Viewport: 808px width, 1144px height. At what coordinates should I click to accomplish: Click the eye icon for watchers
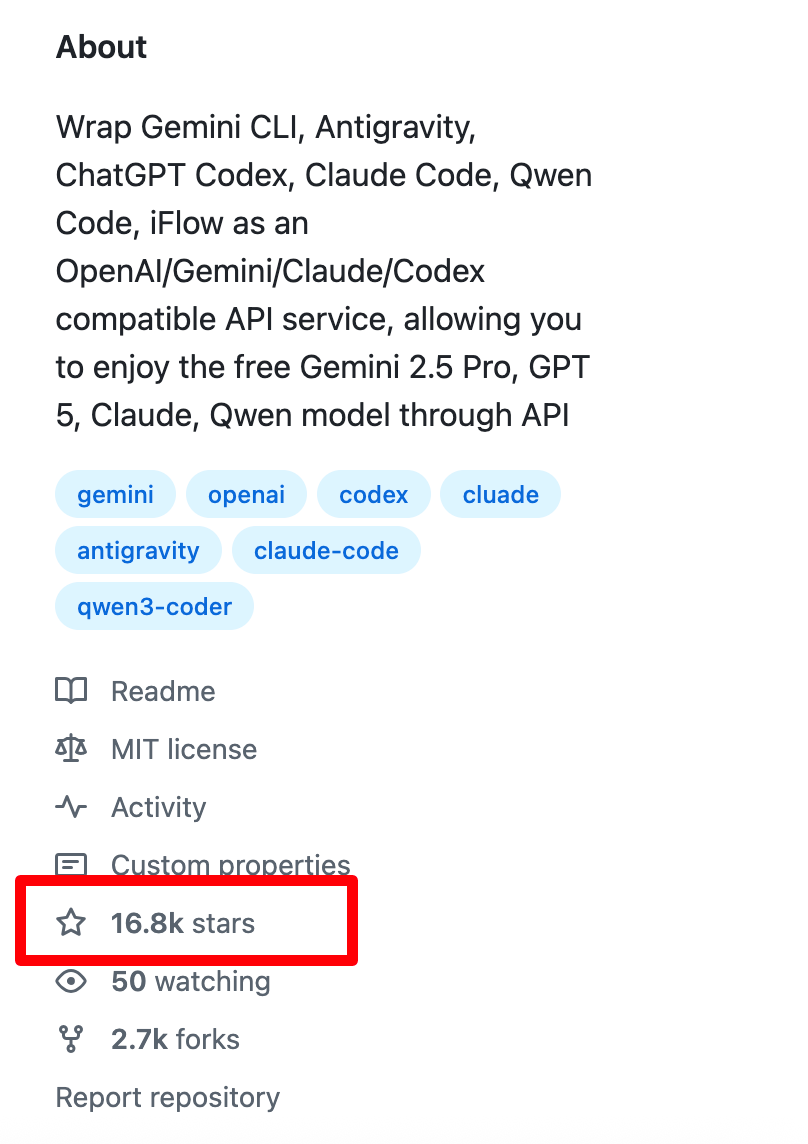pos(71,981)
